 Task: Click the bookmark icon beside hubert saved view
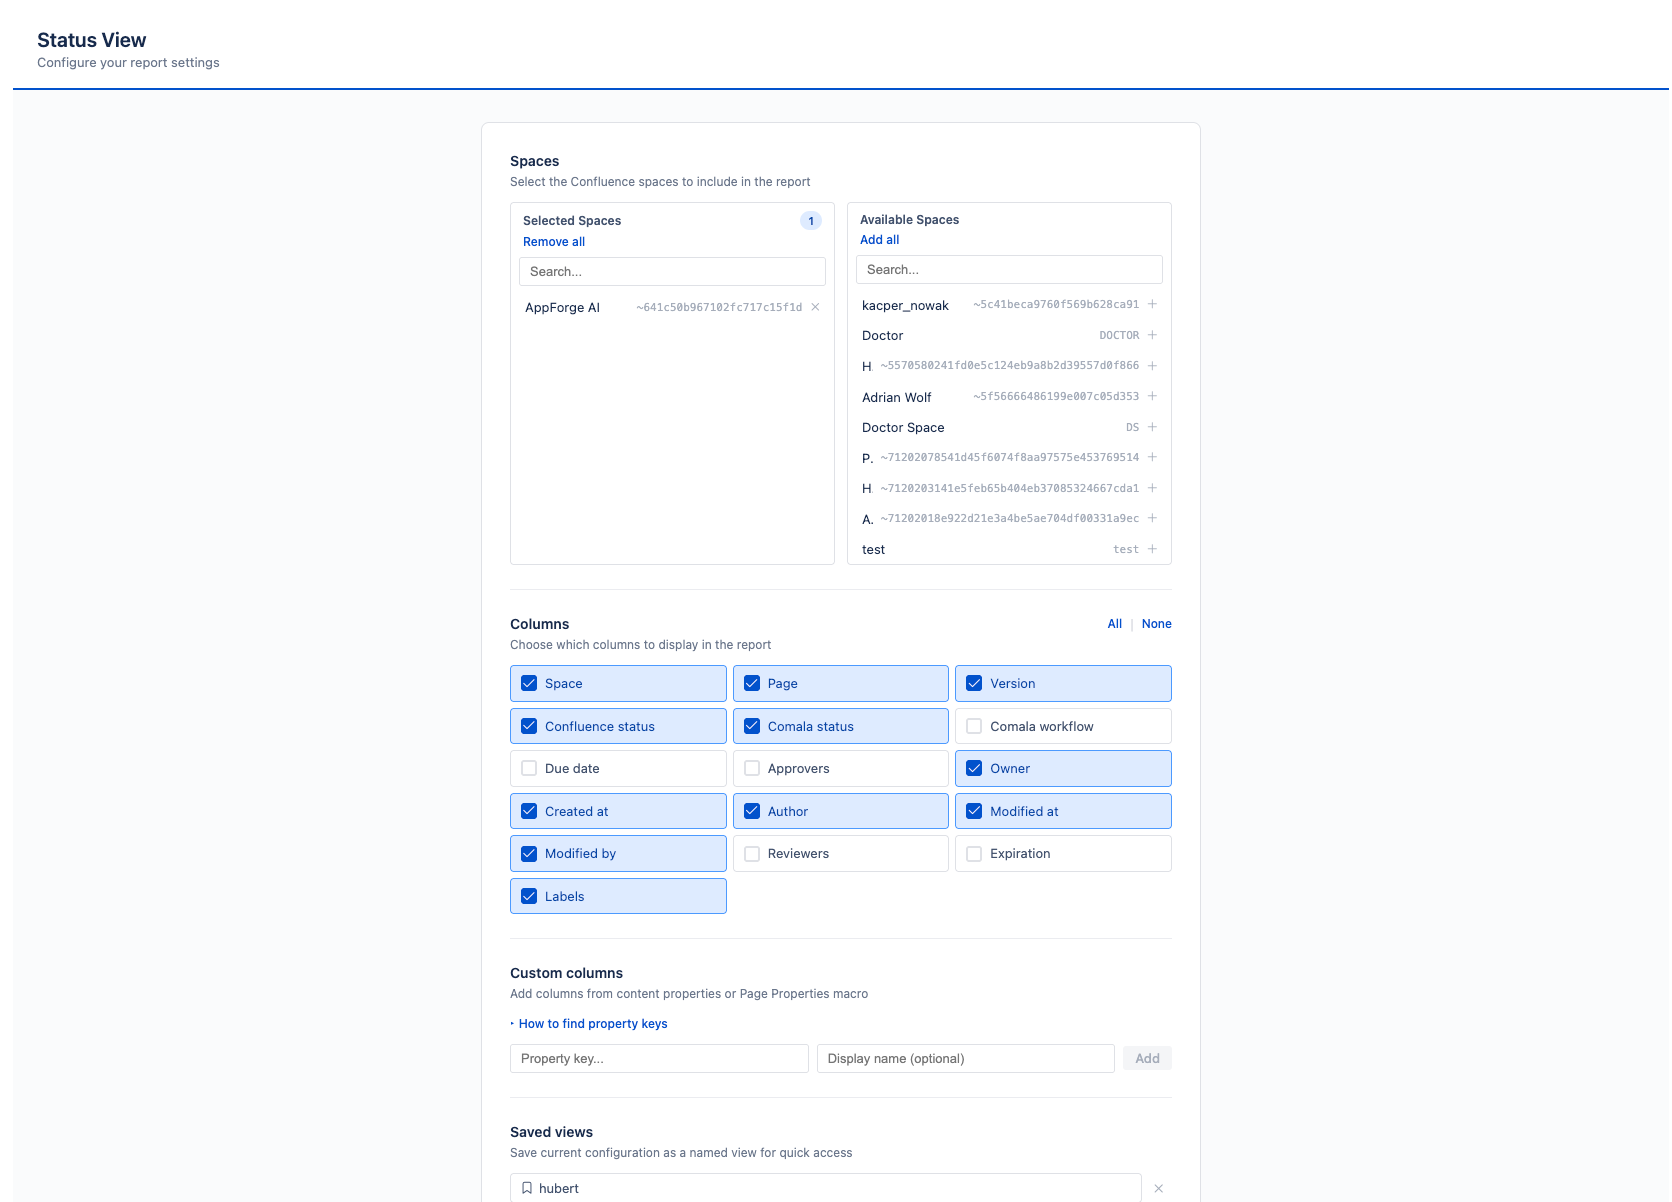click(x=527, y=1187)
